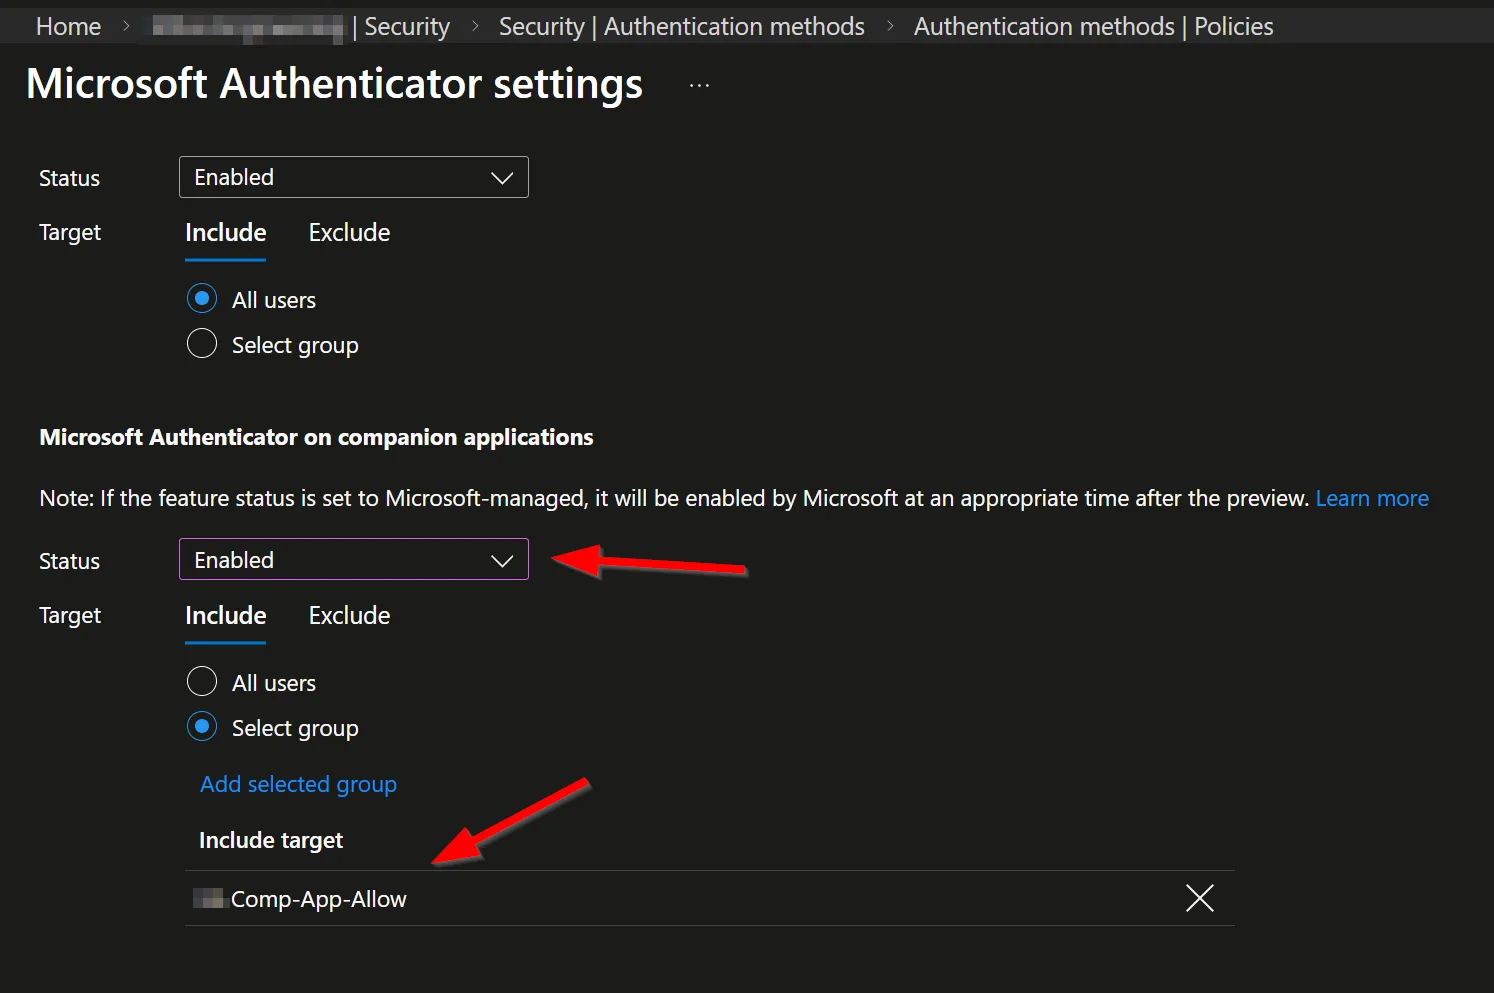
Task: Click the 'Include target' column header
Action: (x=271, y=840)
